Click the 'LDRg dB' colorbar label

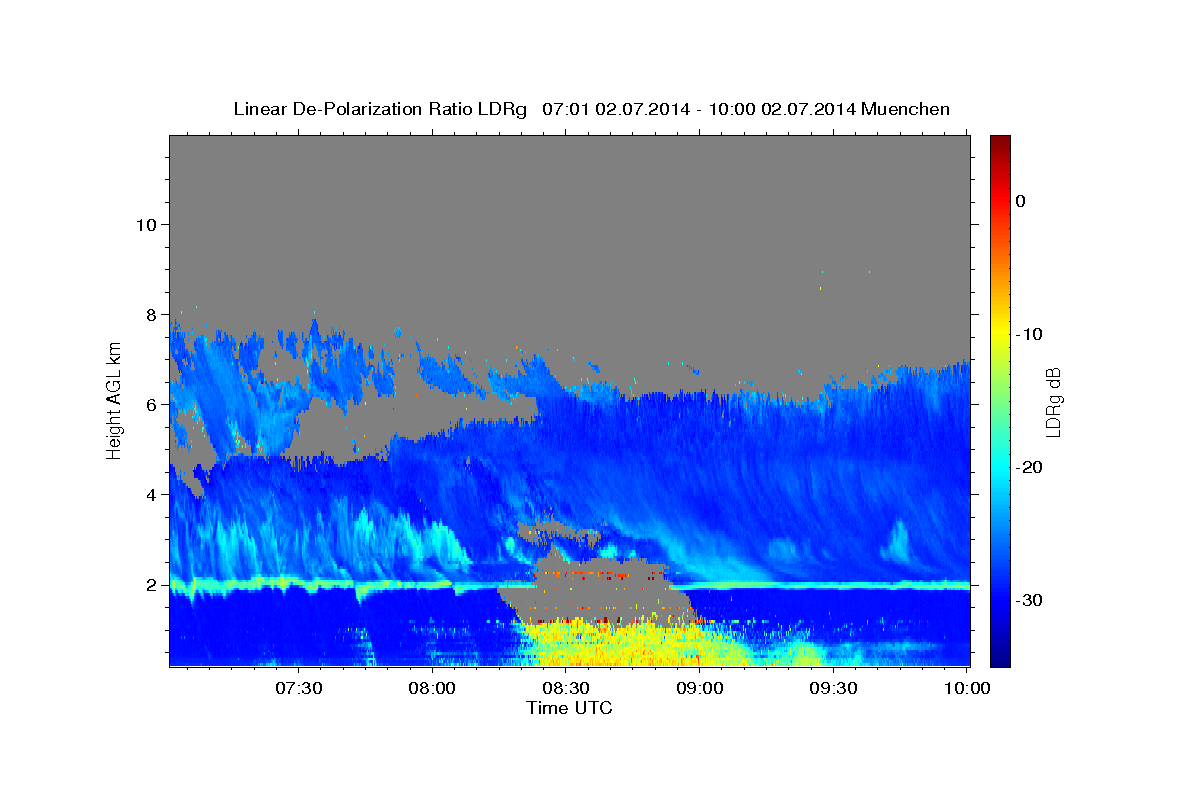tap(1053, 402)
